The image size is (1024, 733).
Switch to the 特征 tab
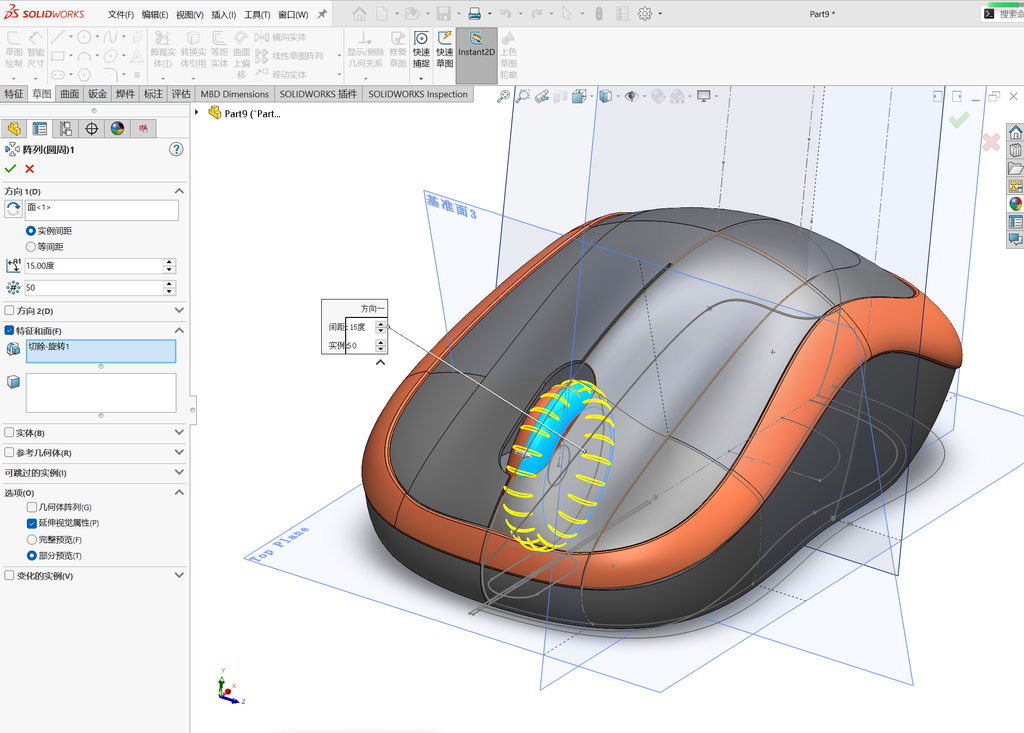[14, 94]
